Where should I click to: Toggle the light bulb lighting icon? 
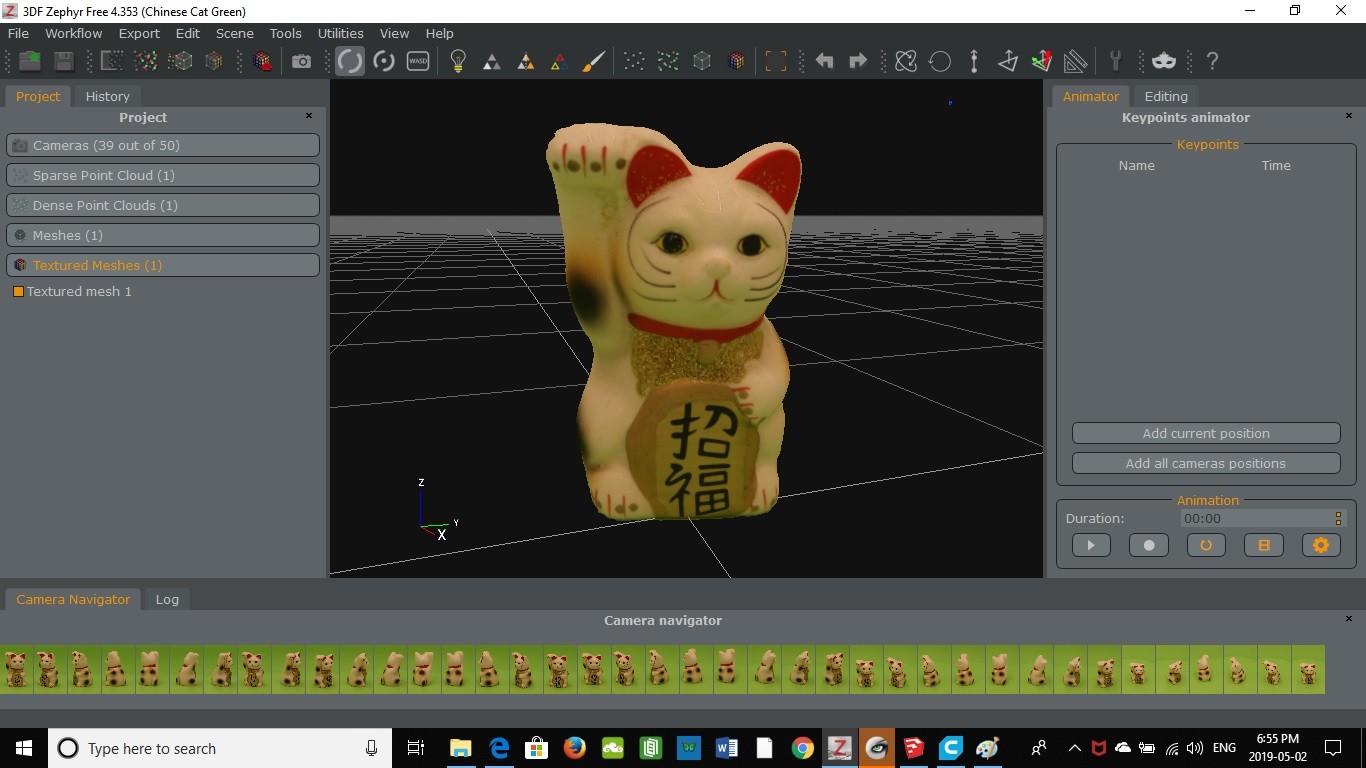pyautogui.click(x=458, y=61)
